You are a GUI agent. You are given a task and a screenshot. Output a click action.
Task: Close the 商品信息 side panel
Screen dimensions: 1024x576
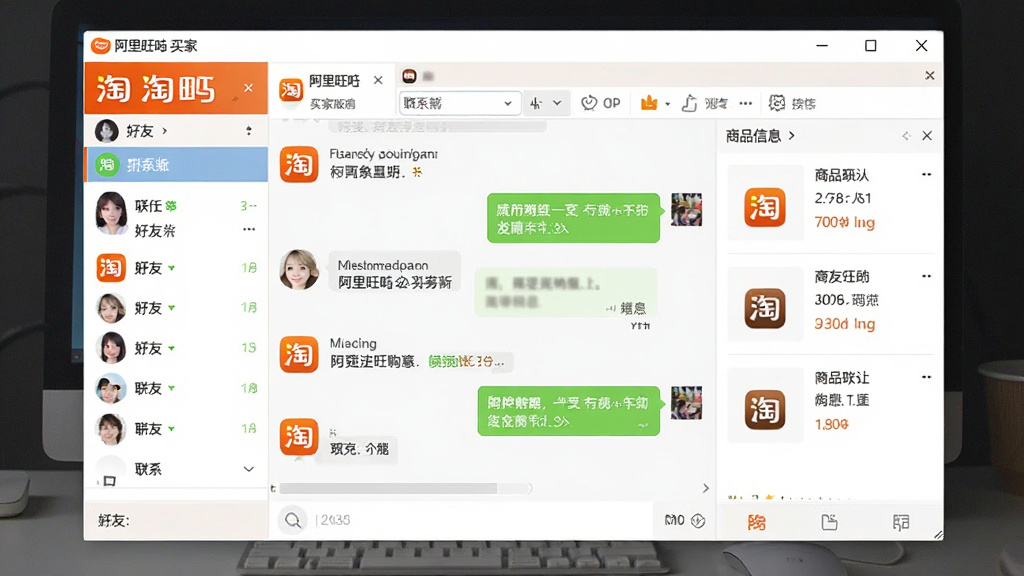coord(927,136)
